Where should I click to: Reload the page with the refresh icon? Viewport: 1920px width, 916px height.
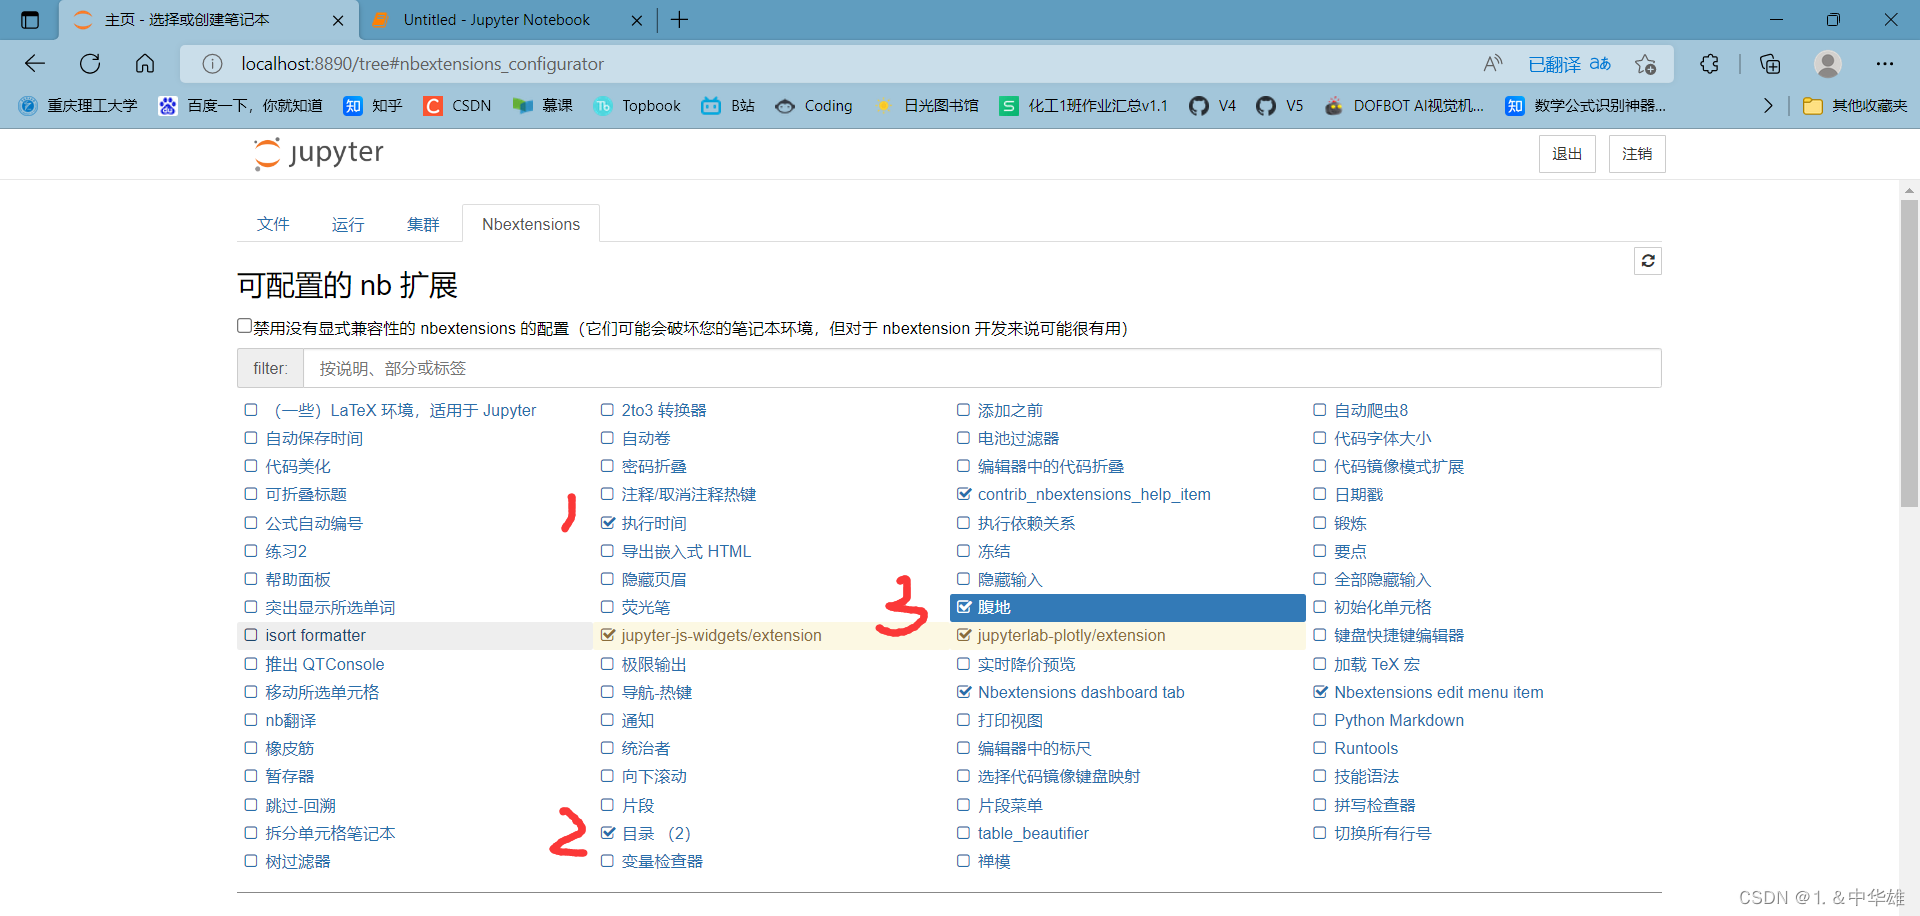[x=90, y=64]
